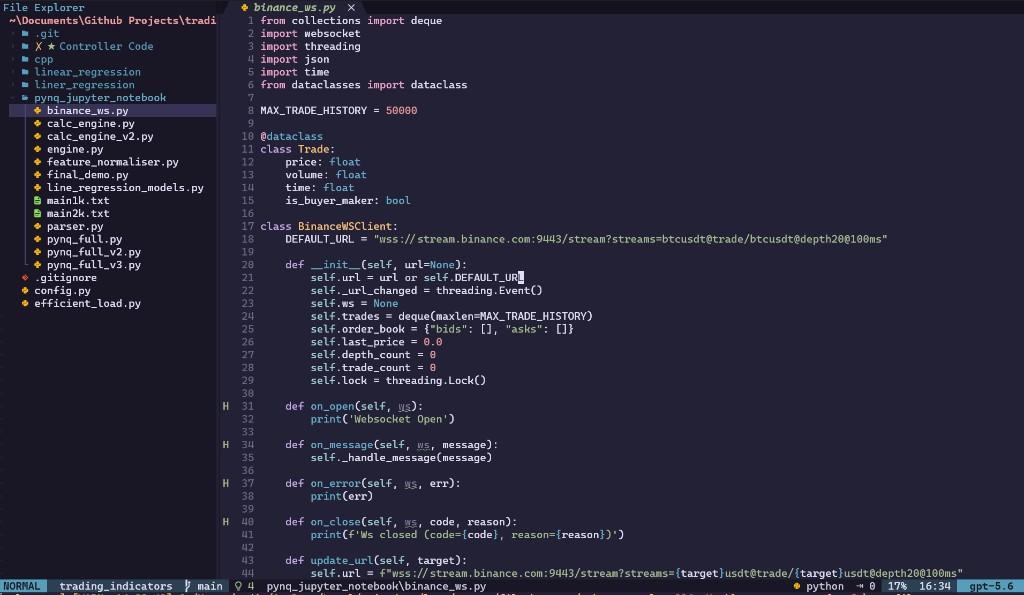Click the .git folder icon
Viewport: 1024px width, 595px height.
(x=25, y=33)
